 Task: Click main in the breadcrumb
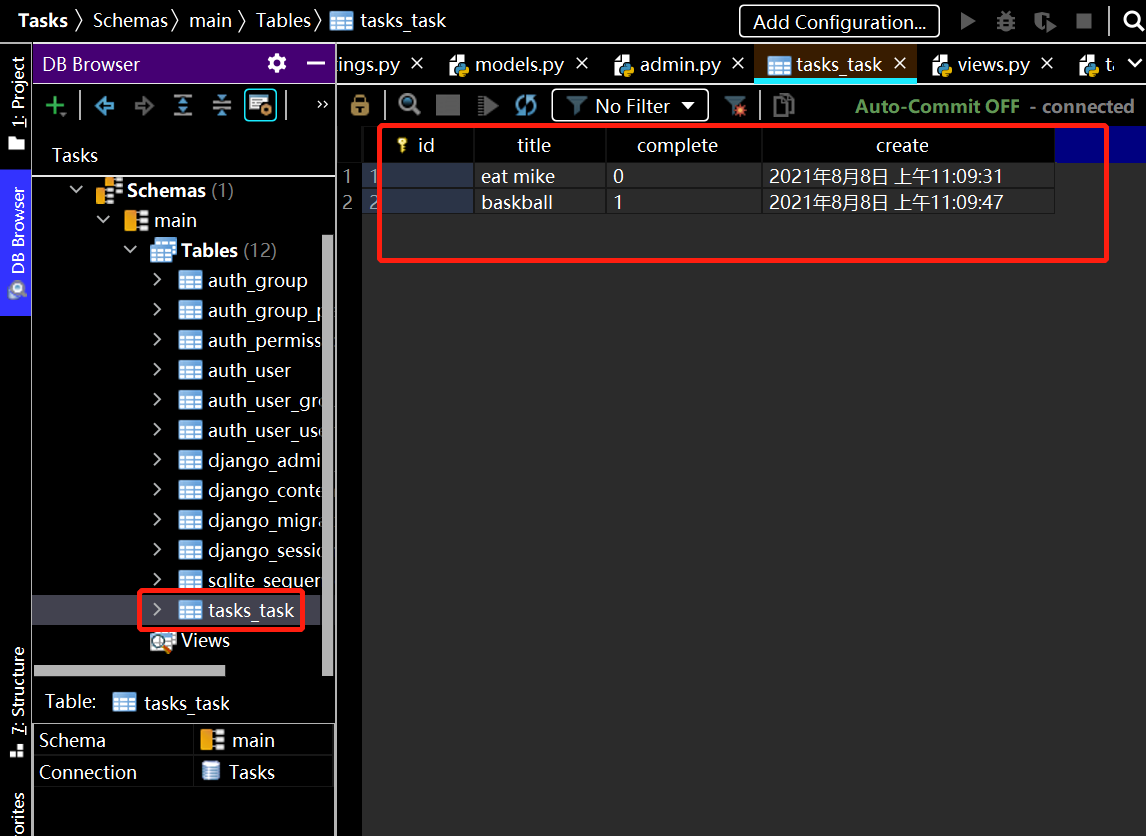[210, 21]
